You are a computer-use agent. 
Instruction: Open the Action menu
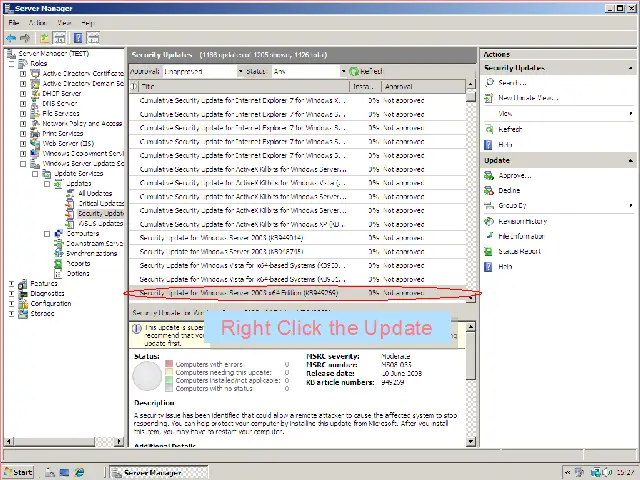coord(38,22)
